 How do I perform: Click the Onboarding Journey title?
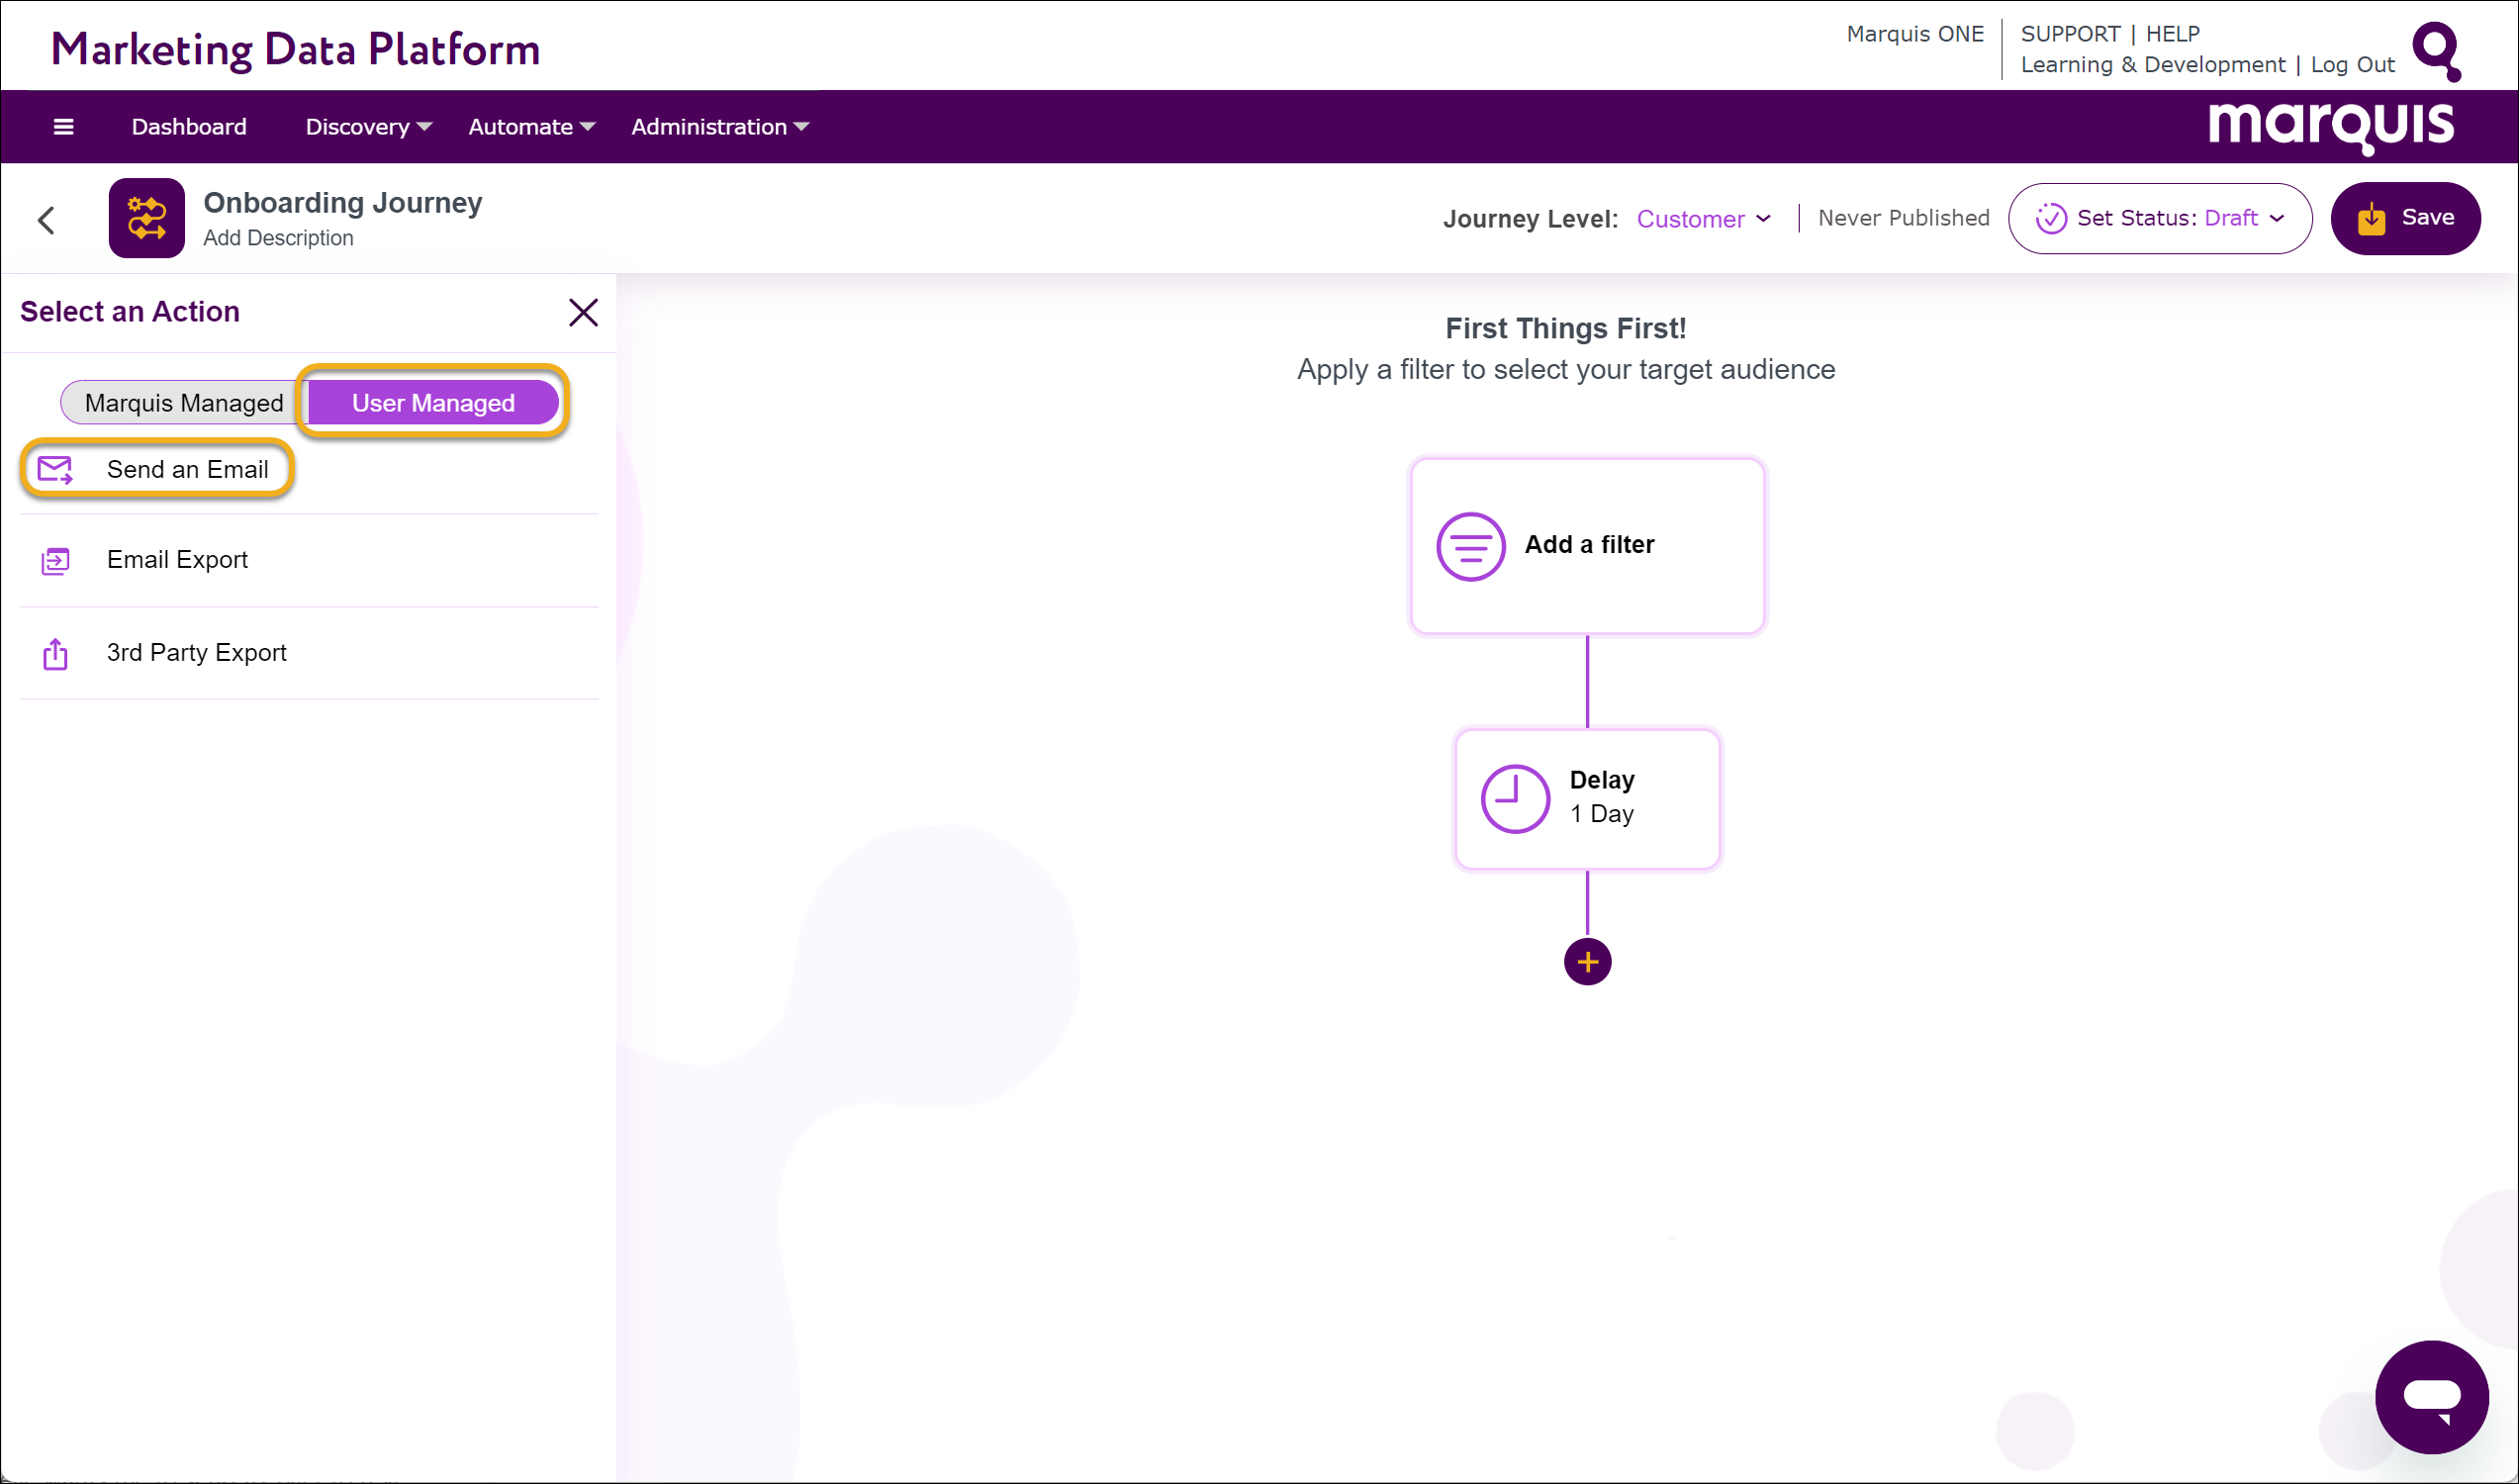tap(343, 203)
